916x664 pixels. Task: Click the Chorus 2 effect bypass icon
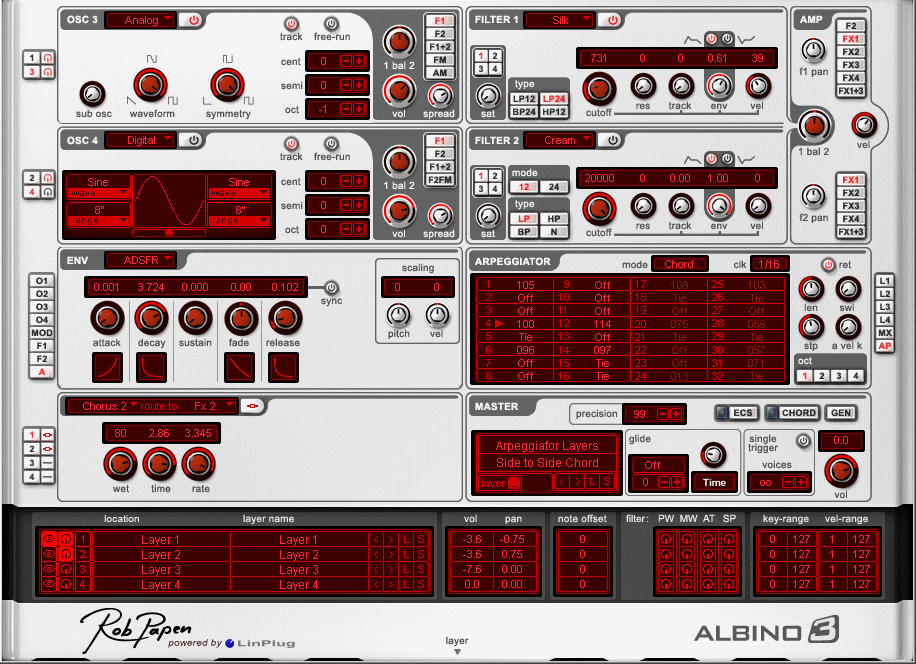pyautogui.click(x=252, y=406)
